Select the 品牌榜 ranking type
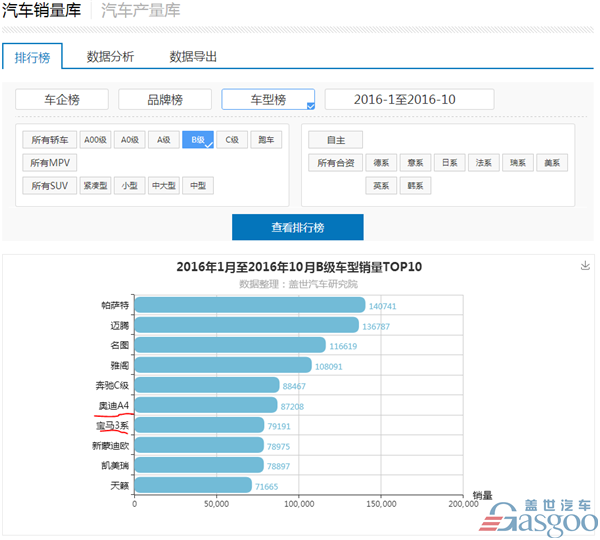600x540 pixels. tap(165, 100)
